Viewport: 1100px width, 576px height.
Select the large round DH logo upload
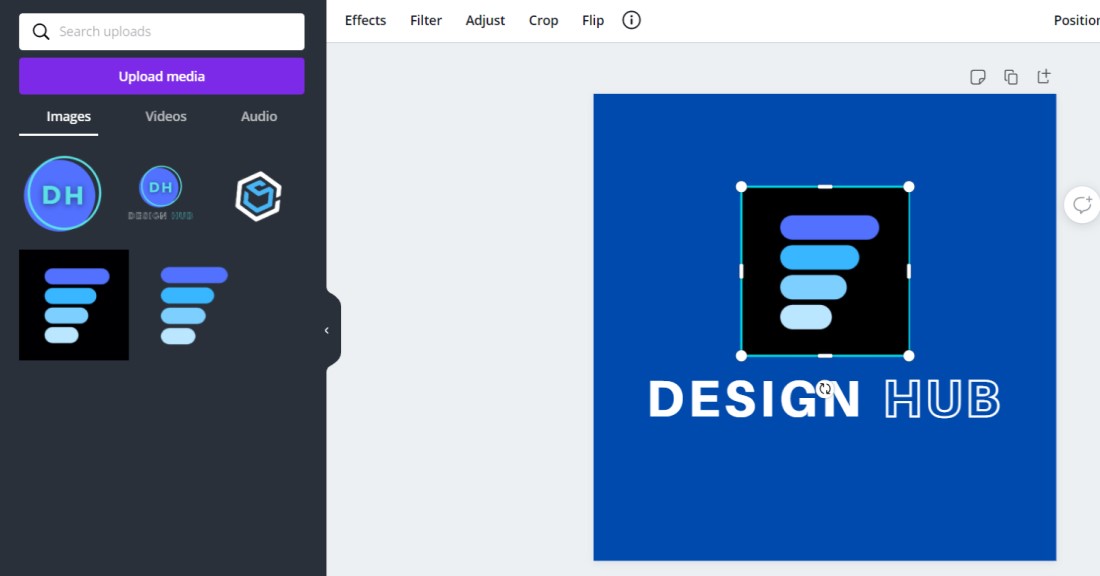pos(62,194)
